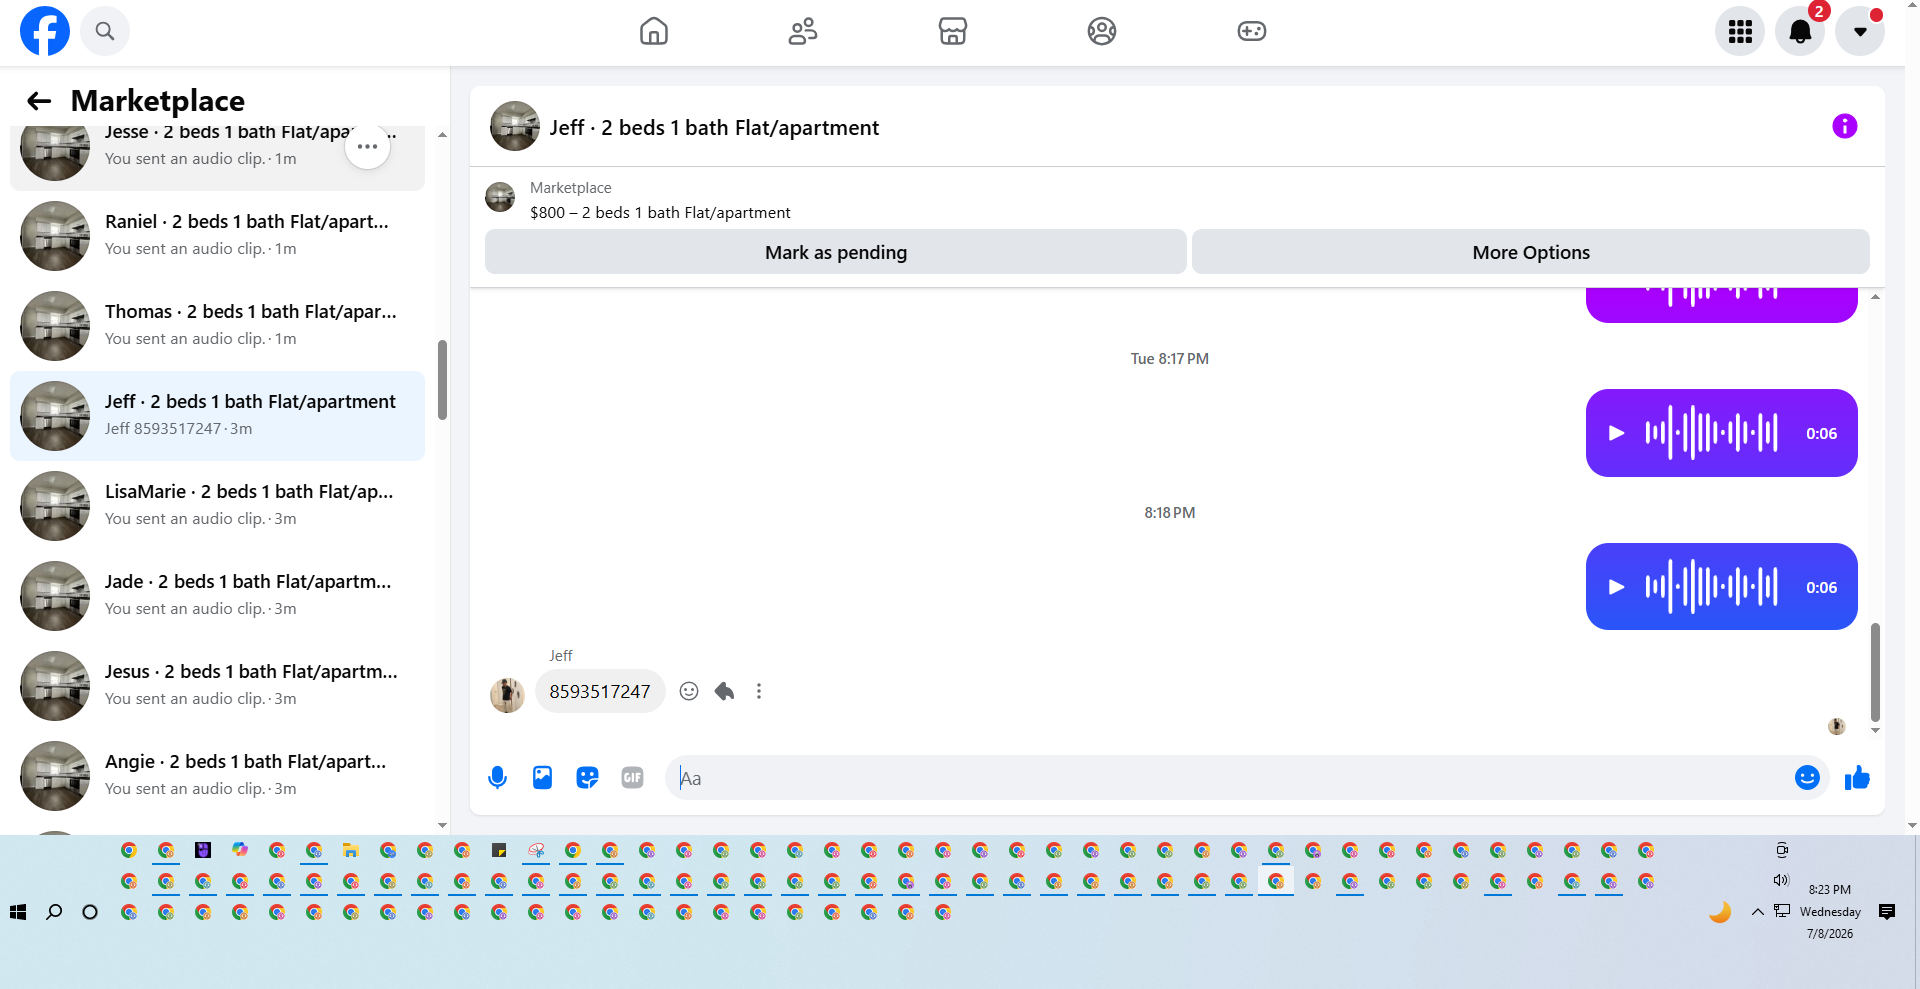Click the $800 listing link

pos(660,213)
